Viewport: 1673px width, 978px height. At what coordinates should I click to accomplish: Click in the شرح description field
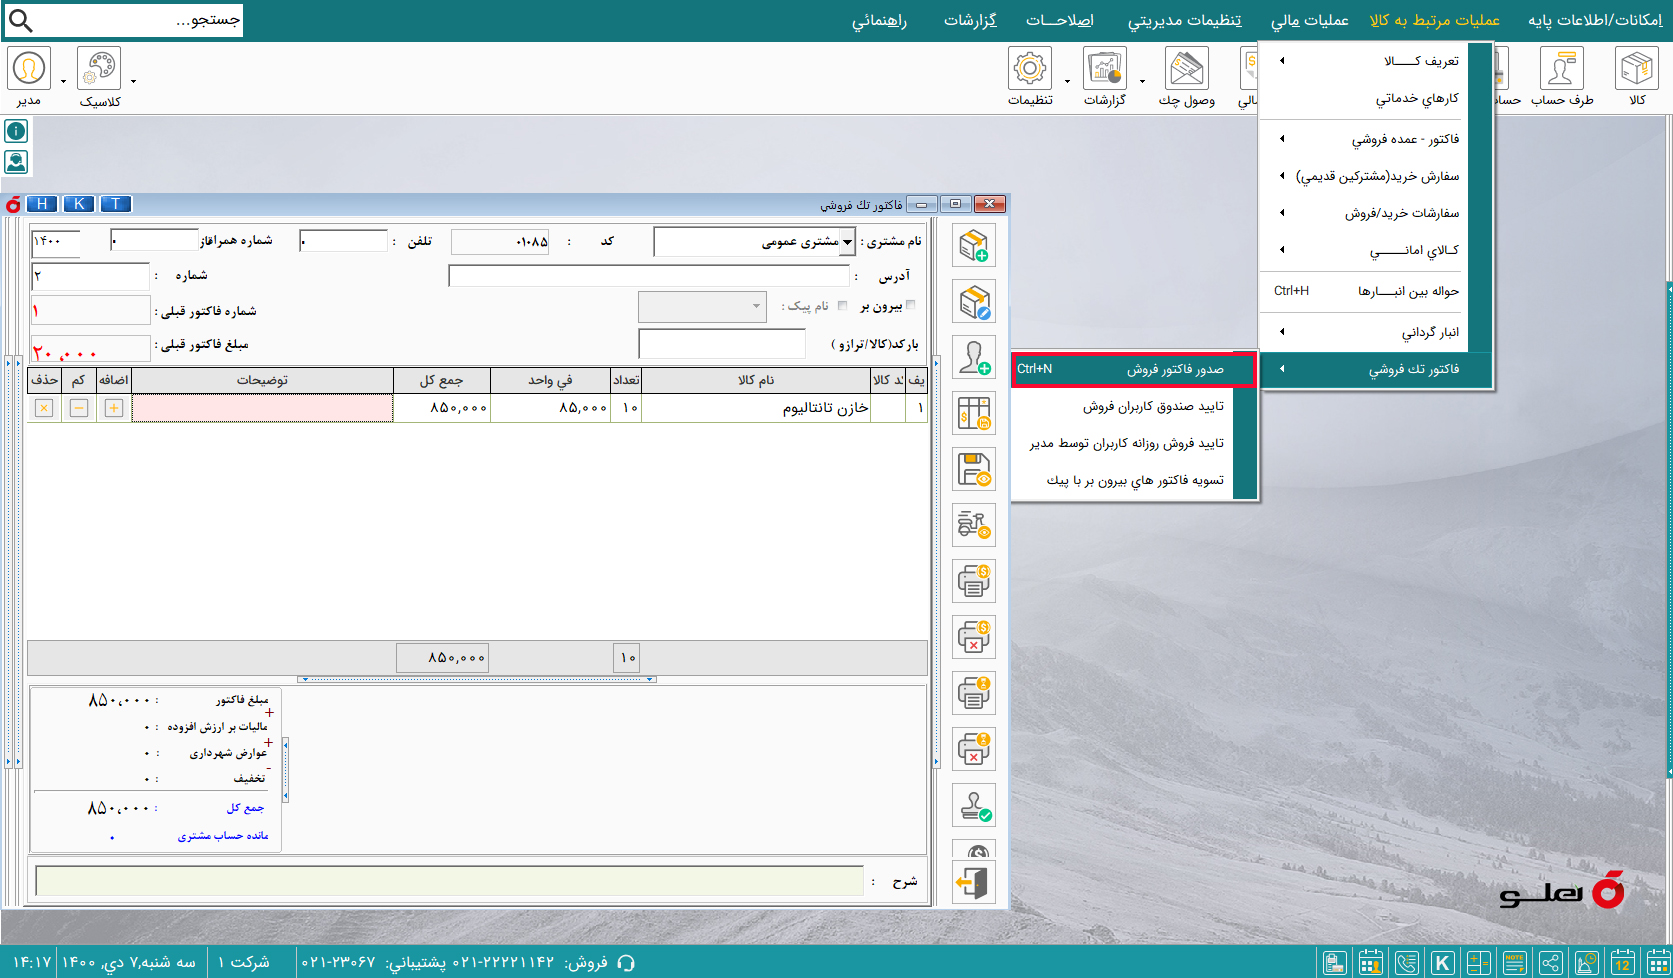[x=449, y=881]
